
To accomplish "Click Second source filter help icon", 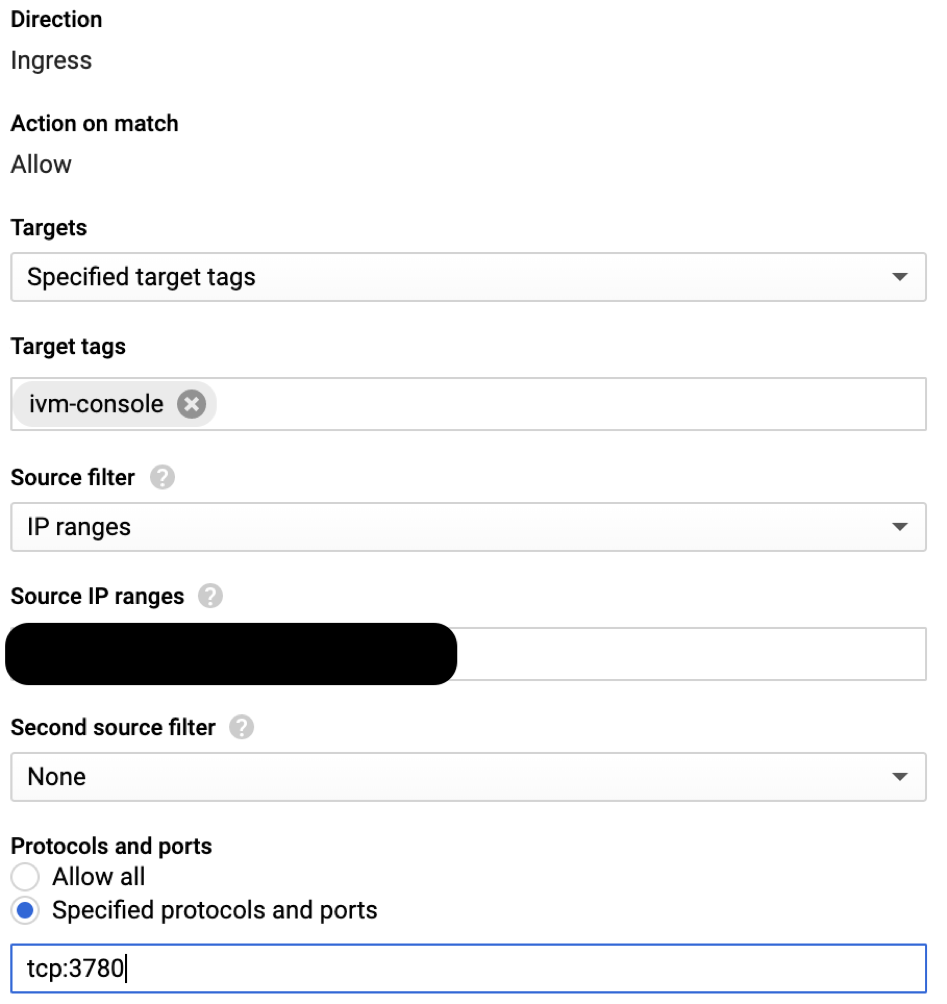I will pyautogui.click(x=241, y=728).
